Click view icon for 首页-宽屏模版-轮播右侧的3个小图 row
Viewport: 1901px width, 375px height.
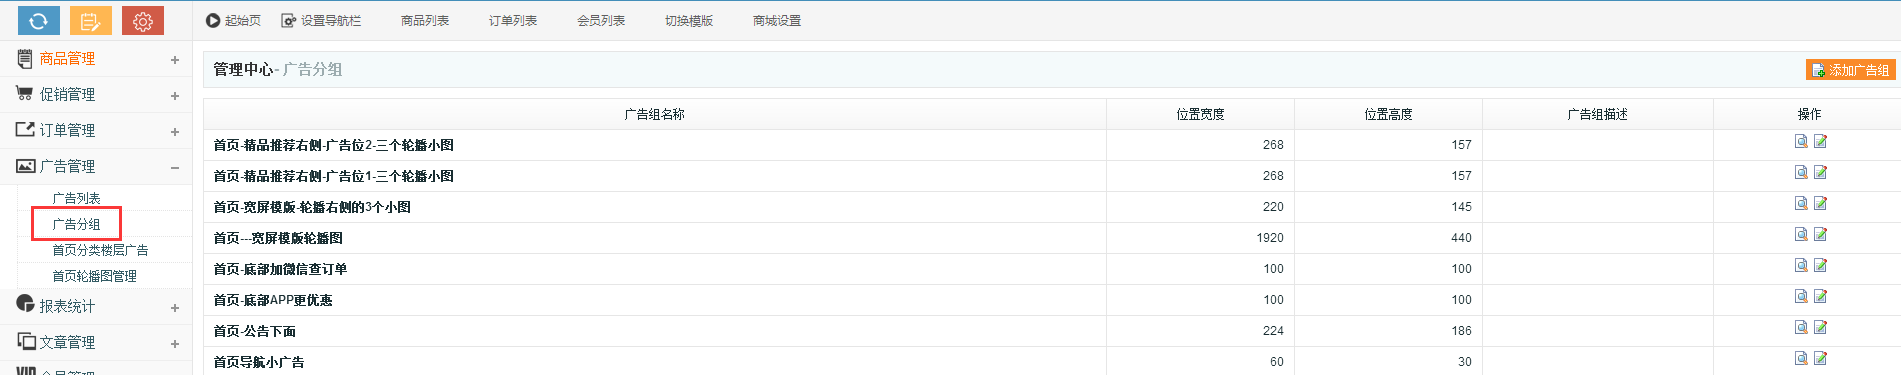(1801, 204)
